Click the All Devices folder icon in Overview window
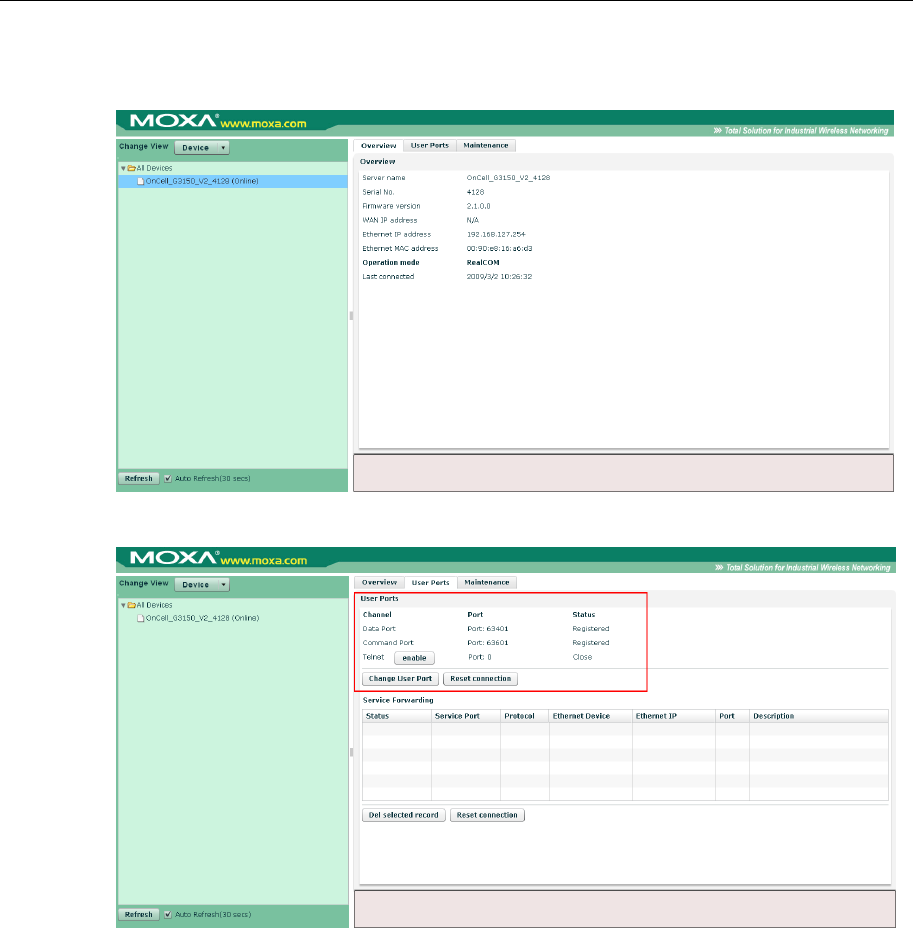This screenshot has height=928, width=913. 131,168
